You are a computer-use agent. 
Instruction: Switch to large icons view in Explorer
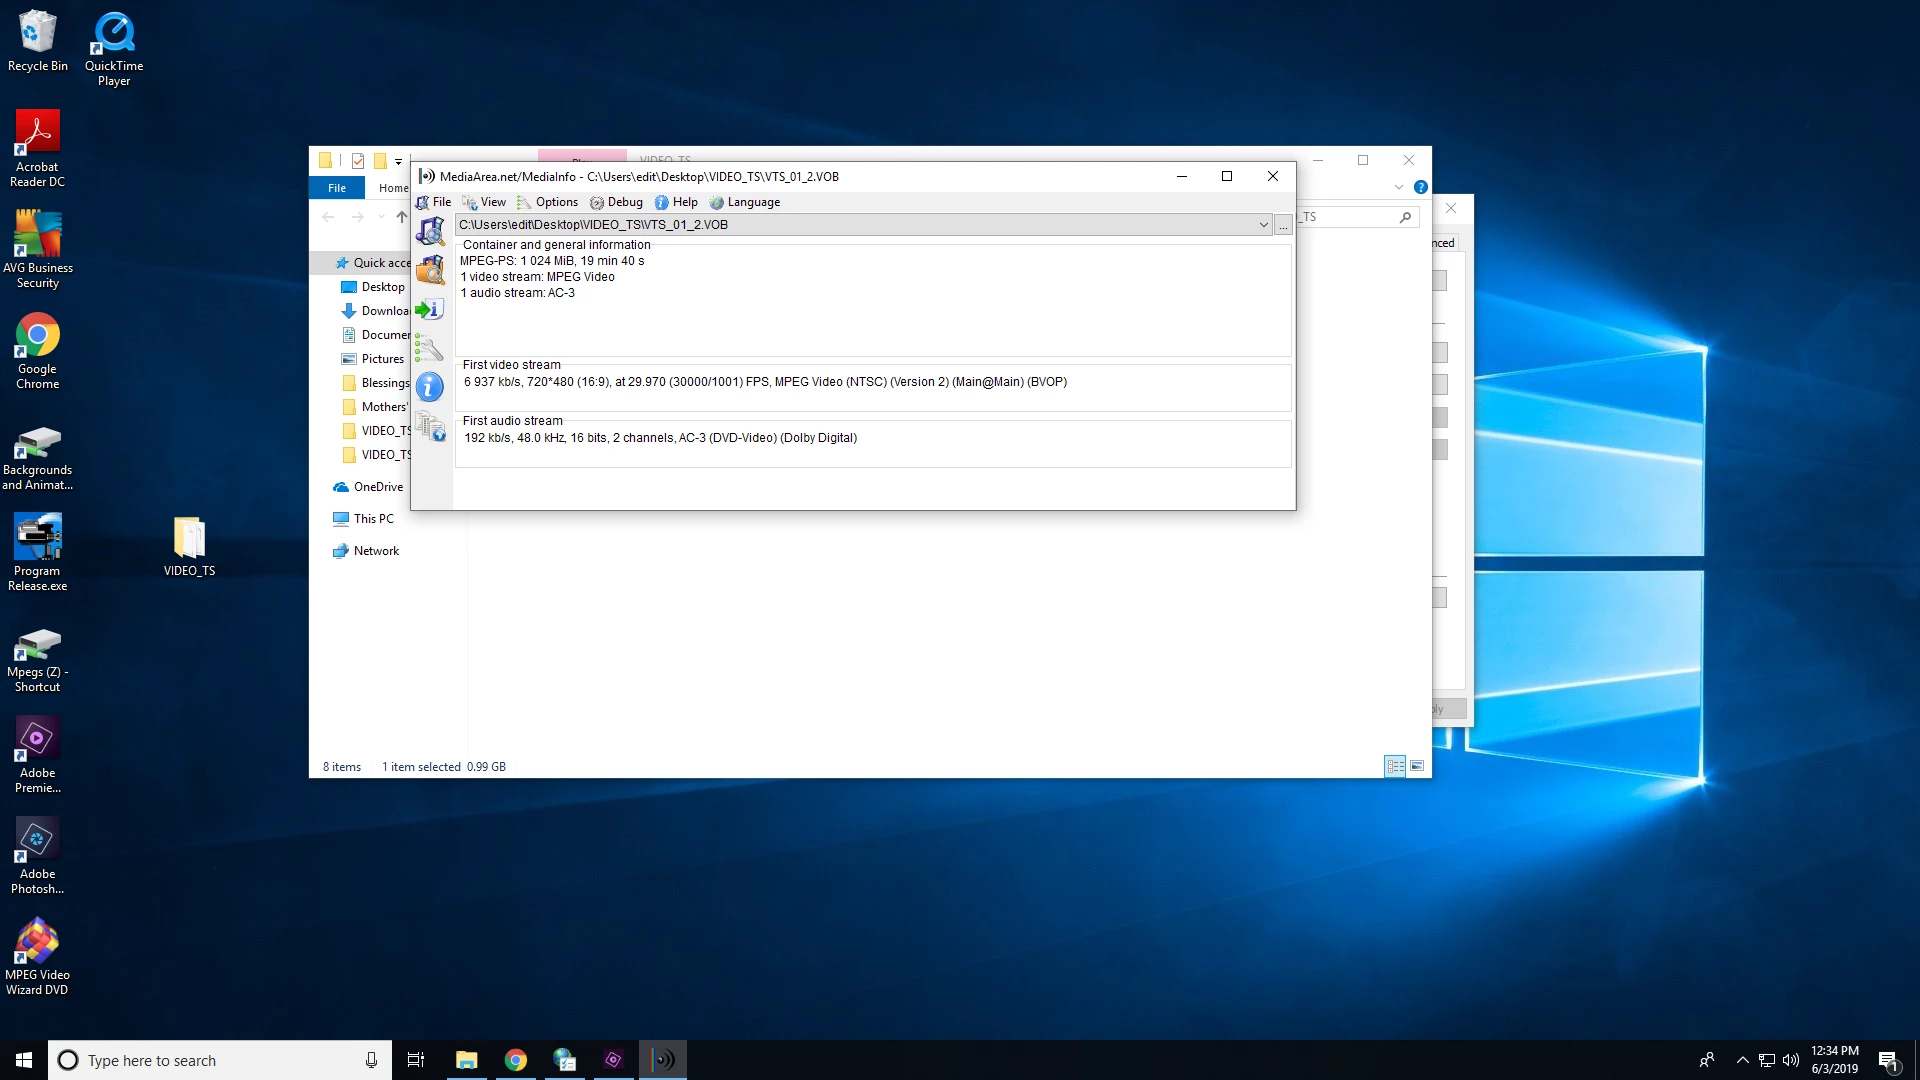[1417, 766]
